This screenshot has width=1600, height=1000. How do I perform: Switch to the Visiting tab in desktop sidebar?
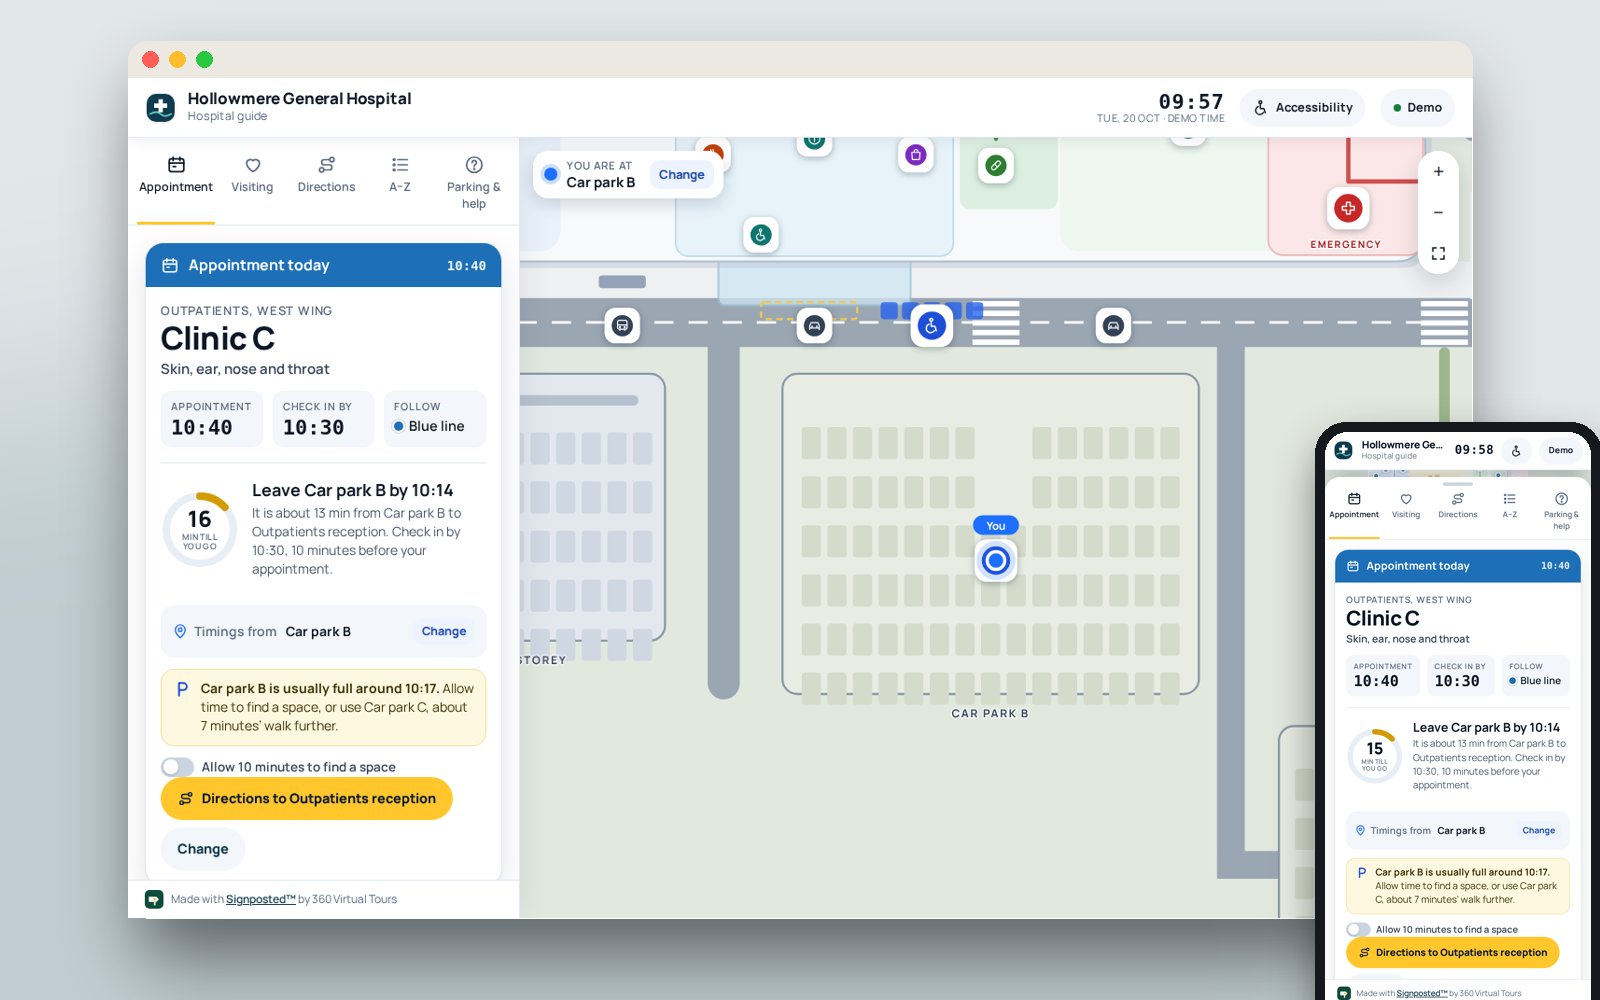[252, 176]
